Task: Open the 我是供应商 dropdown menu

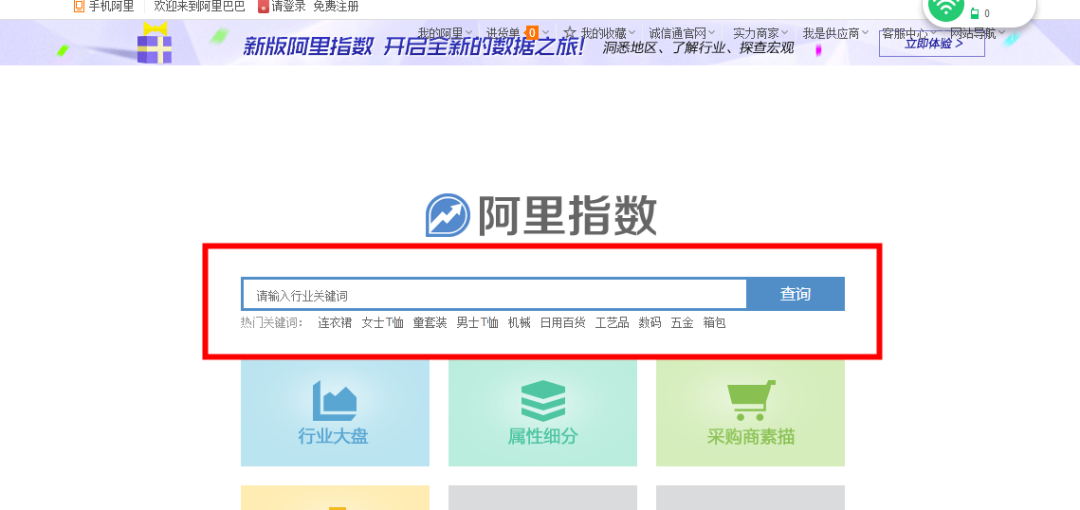Action: tap(835, 33)
